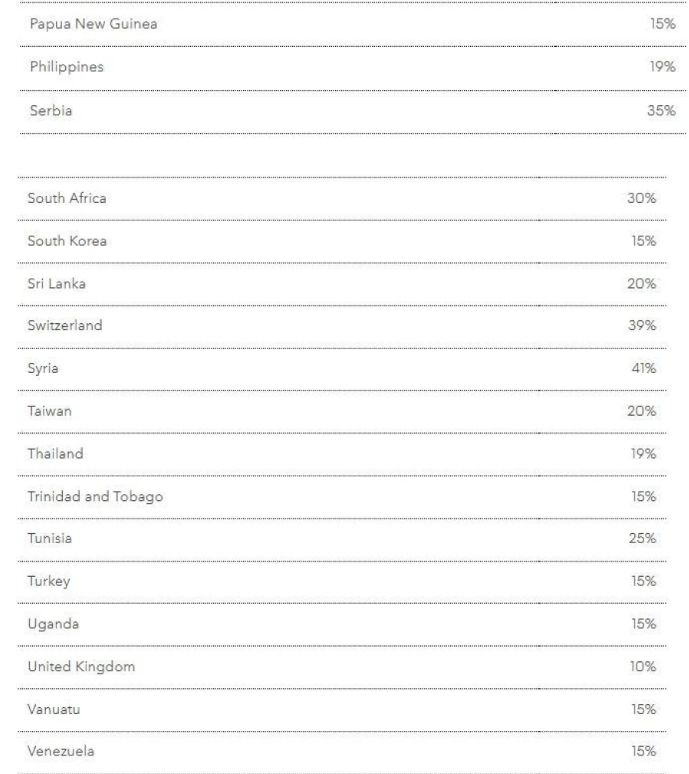The height and width of the screenshot is (774, 689).
Task: Select the Turkey country name
Action: 48,581
